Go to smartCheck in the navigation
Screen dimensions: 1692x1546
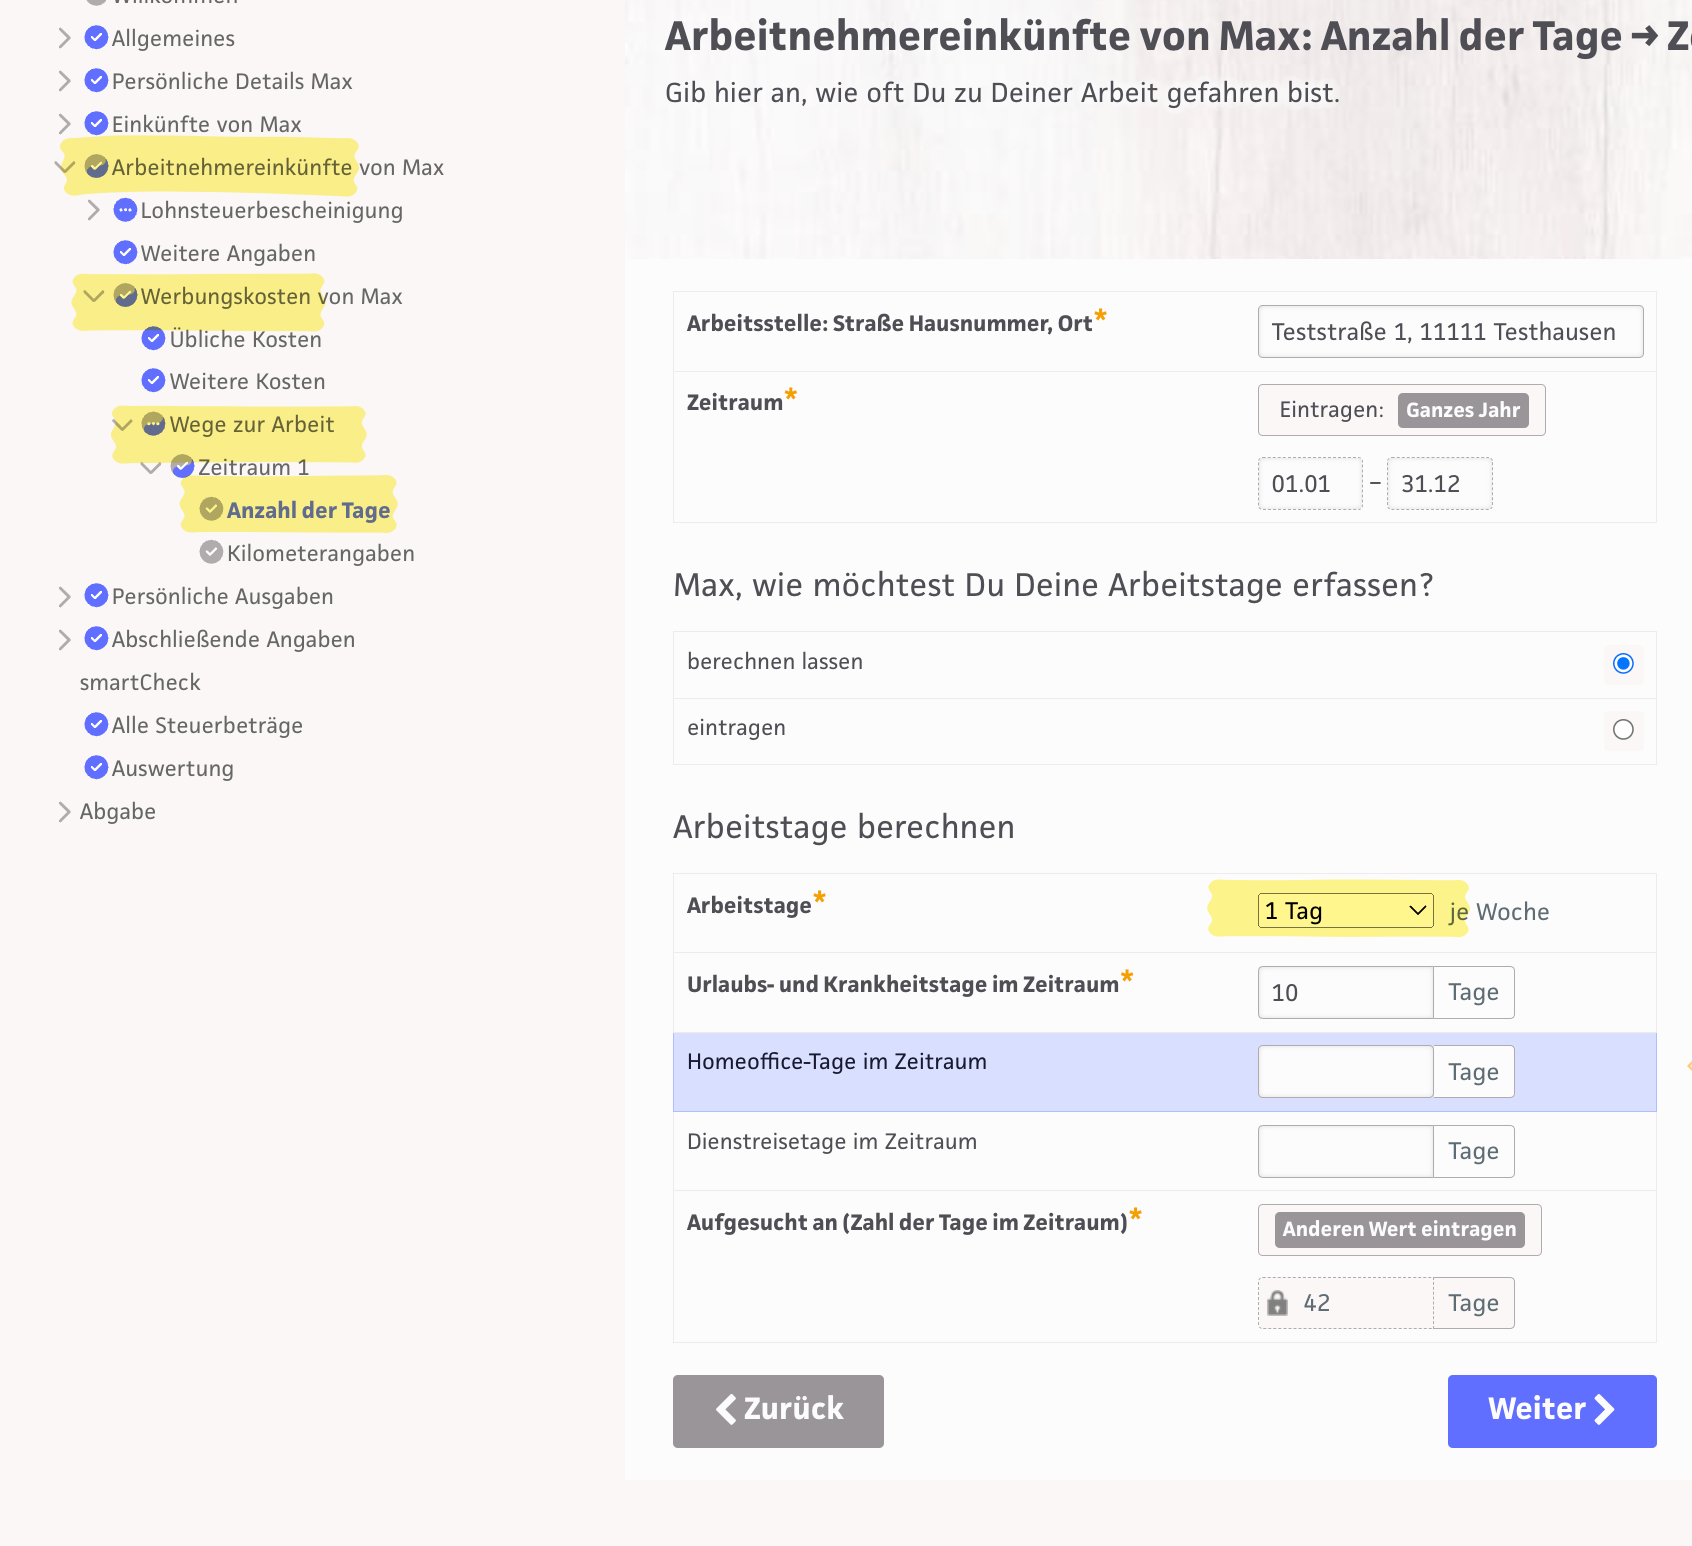140,682
